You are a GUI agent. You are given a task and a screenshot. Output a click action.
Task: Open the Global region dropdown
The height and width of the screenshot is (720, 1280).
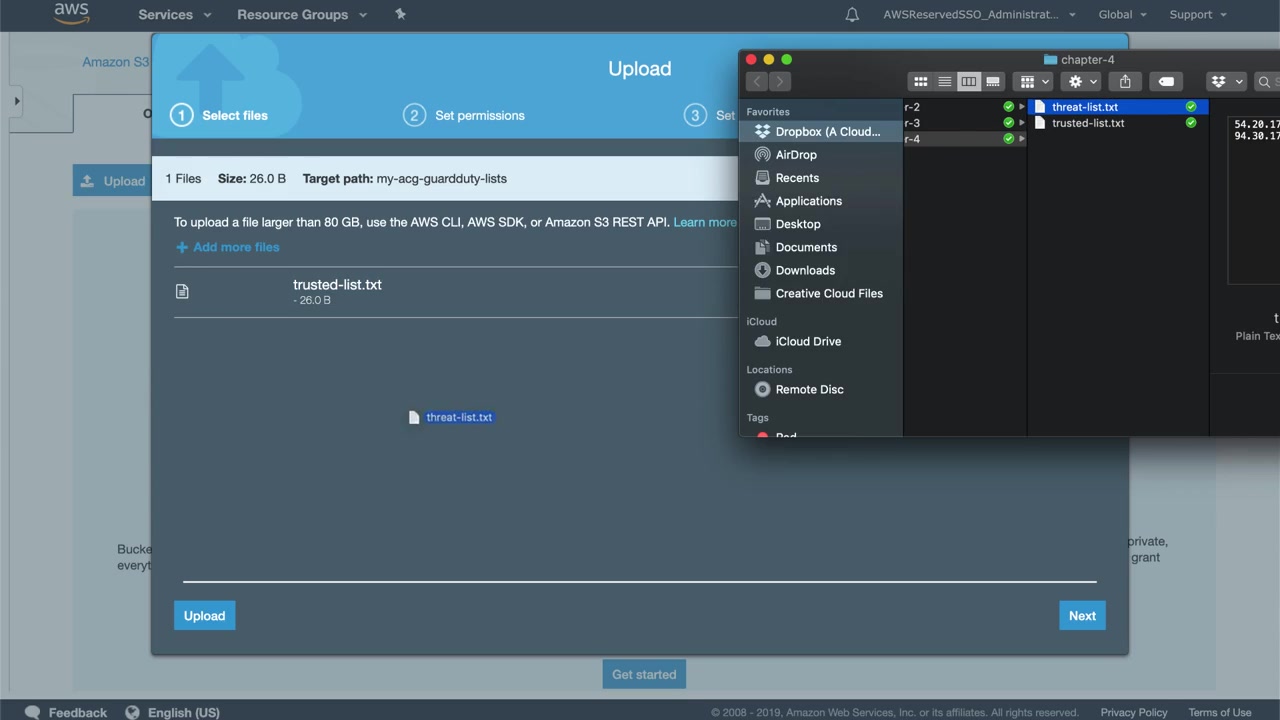1122,14
